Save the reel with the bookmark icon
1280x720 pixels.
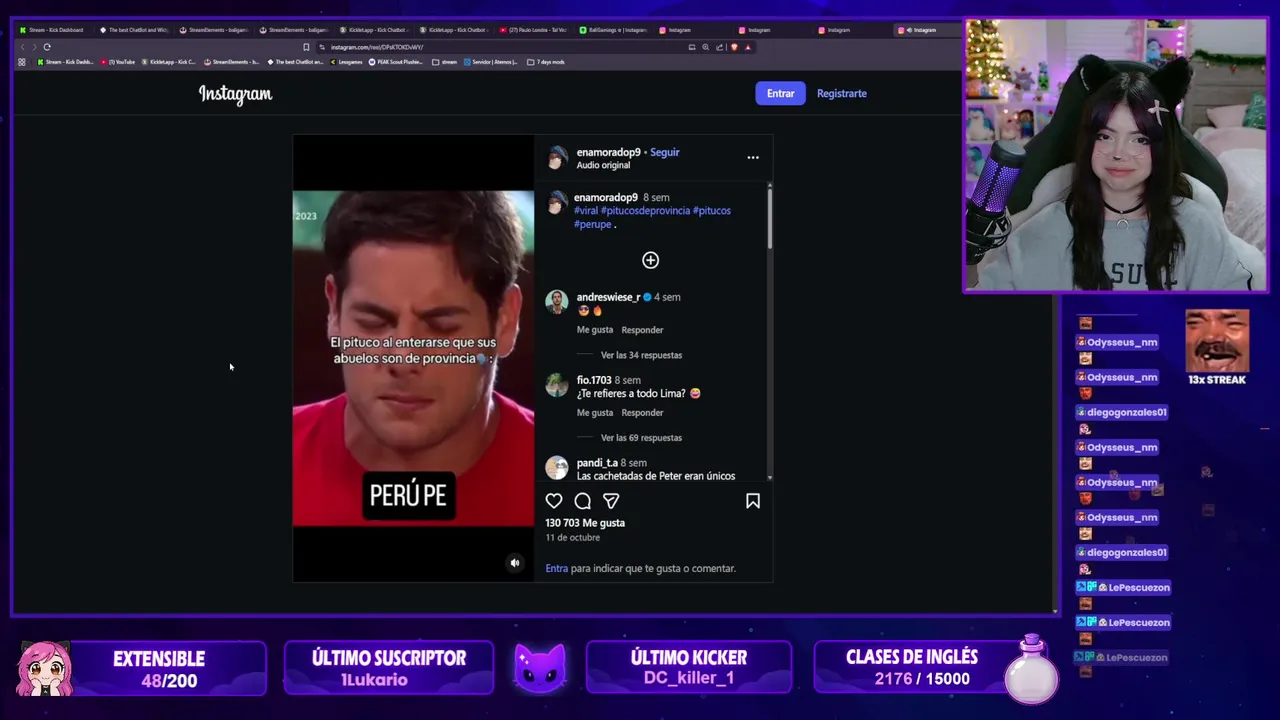click(753, 501)
